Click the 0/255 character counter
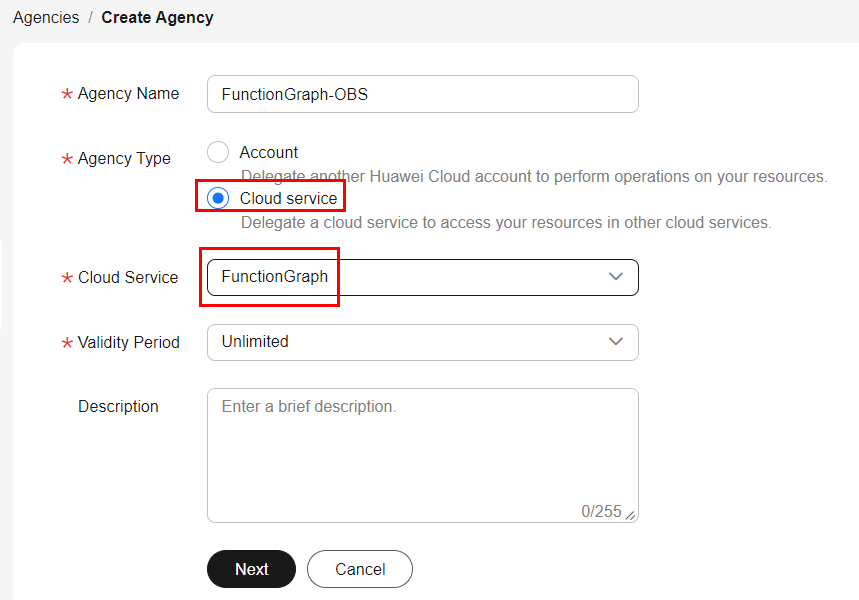859x600 pixels. tap(601, 511)
